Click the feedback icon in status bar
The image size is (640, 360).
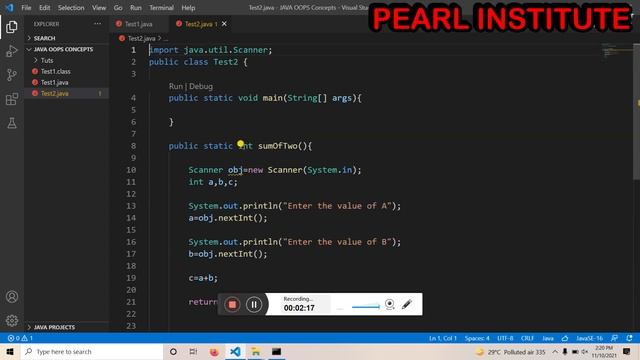click(x=614, y=338)
